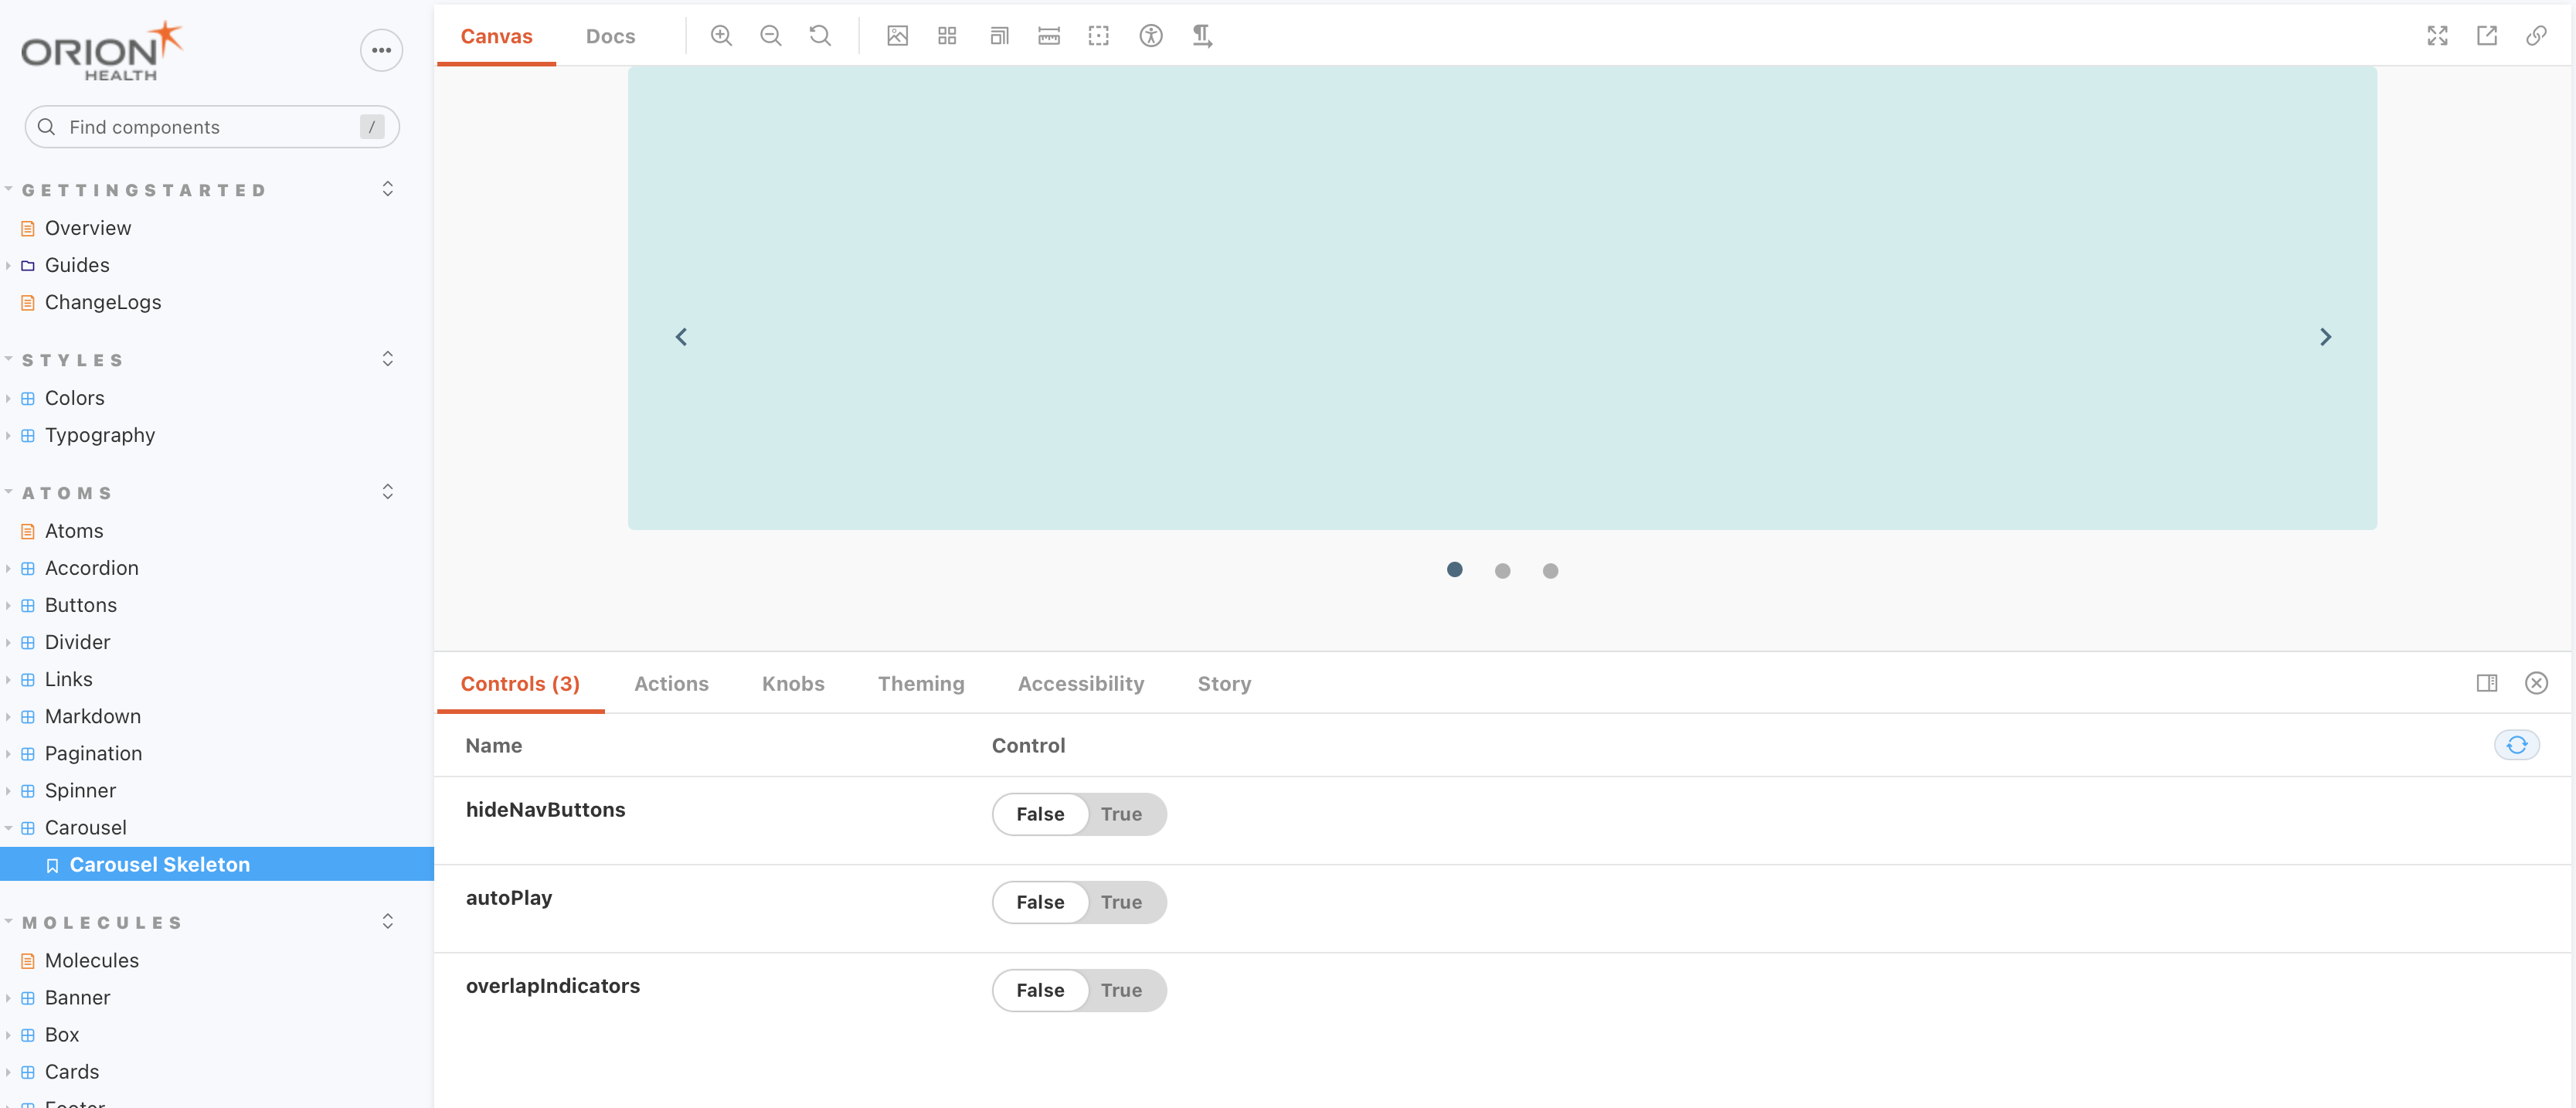Collapse the Getting Started section arrows
The height and width of the screenshot is (1108, 2576).
387,189
